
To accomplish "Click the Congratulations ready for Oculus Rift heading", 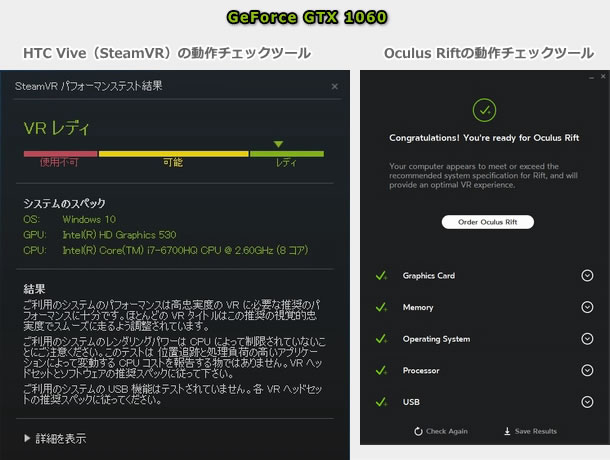I will pos(484,138).
